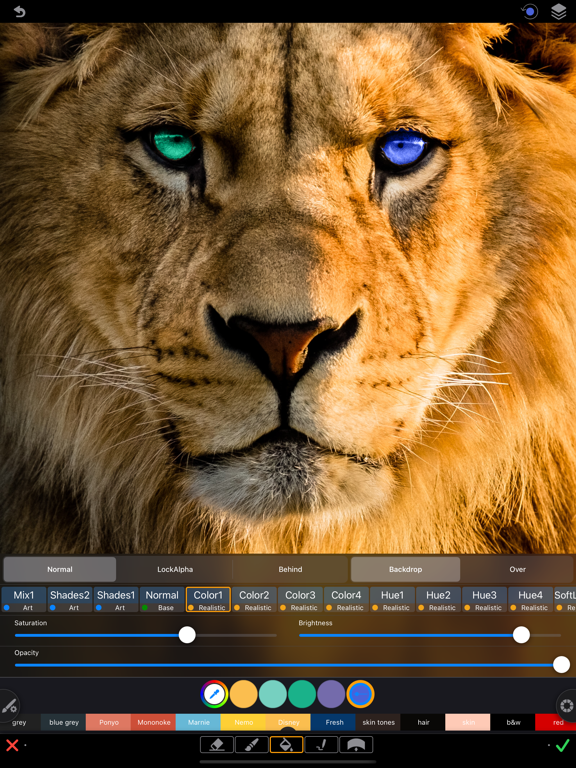Open brush settings on left edge
The width and height of the screenshot is (576, 768).
coord(9,706)
